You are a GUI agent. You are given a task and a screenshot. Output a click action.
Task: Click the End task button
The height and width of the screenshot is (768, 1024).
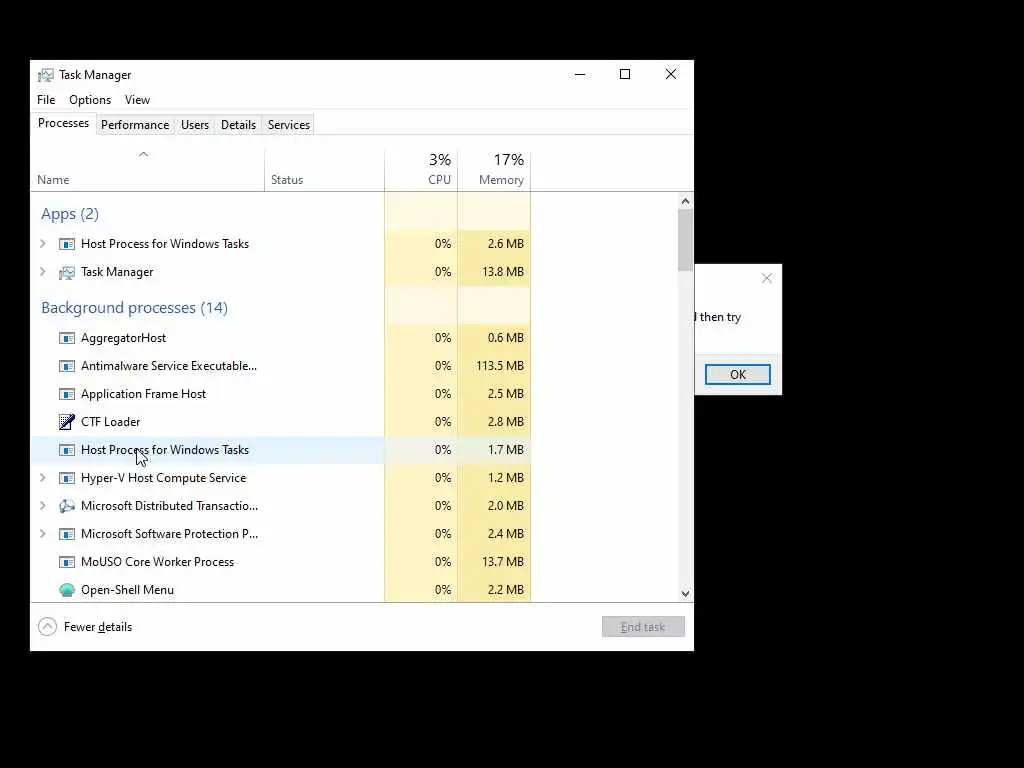[643, 627]
